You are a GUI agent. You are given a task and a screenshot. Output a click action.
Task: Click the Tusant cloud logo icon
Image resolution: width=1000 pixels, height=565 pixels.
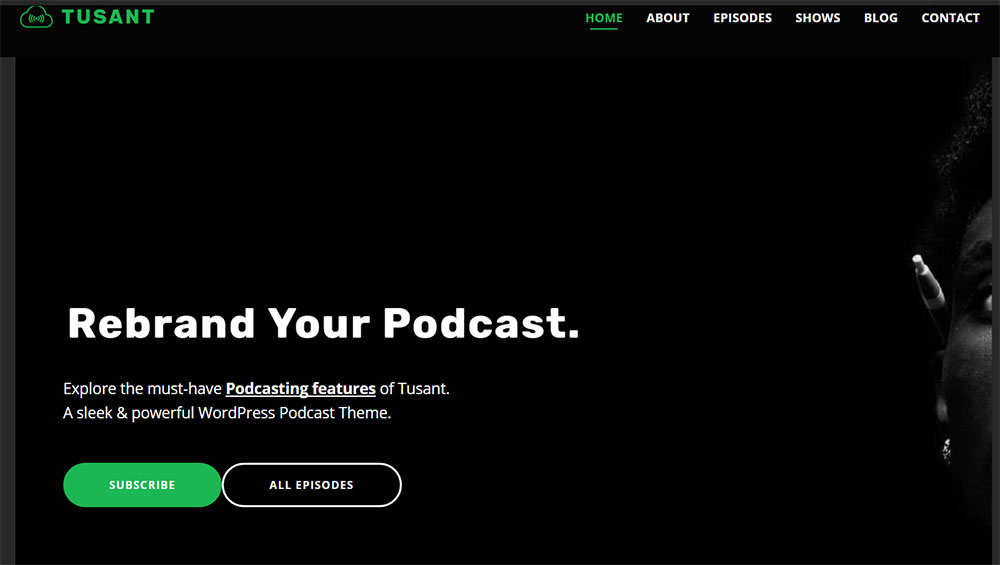(36, 17)
